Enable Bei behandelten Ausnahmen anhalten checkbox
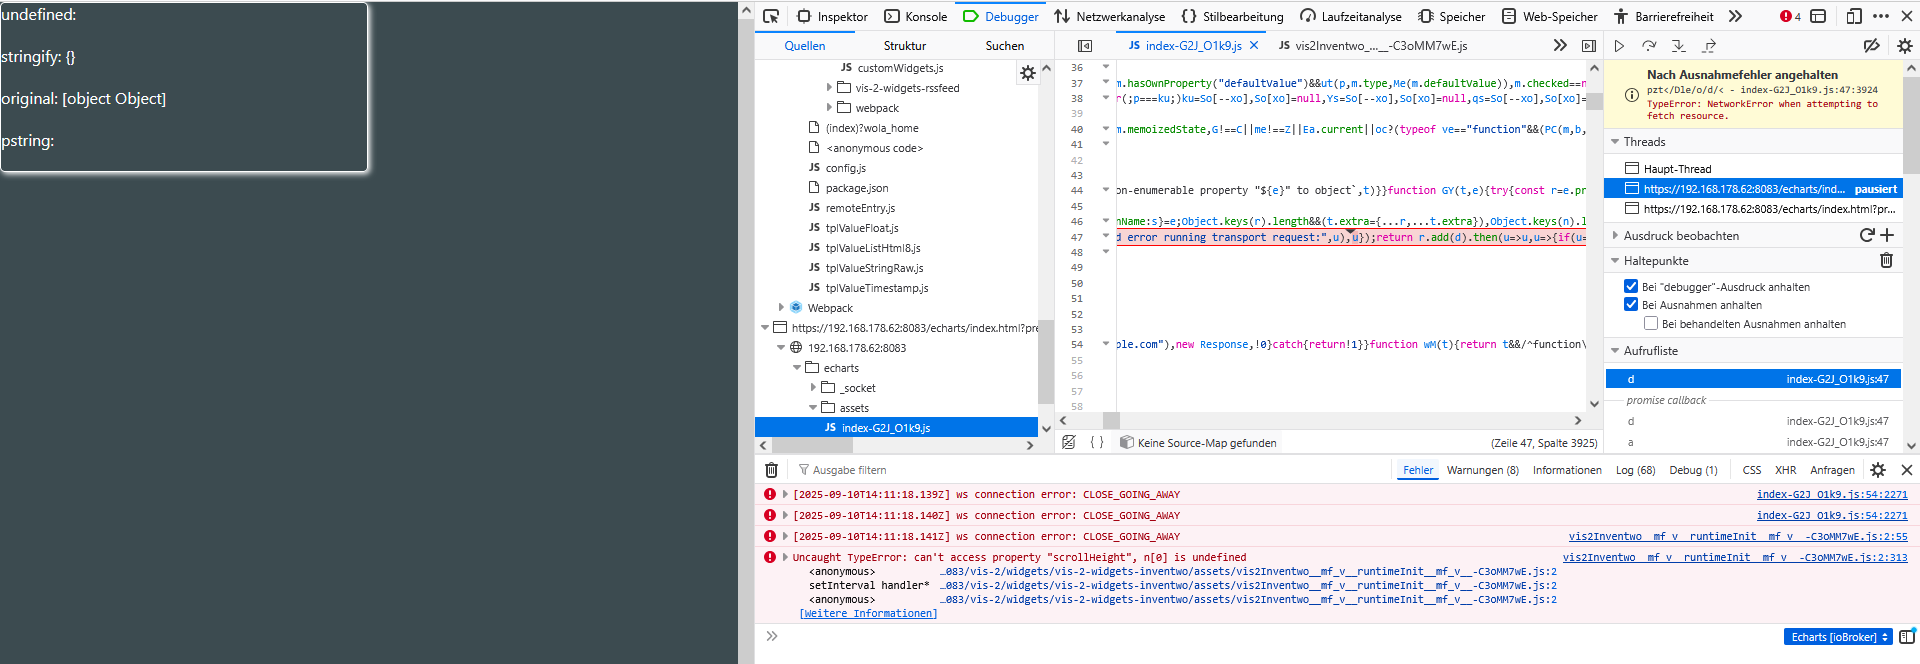1920x664 pixels. point(1651,323)
